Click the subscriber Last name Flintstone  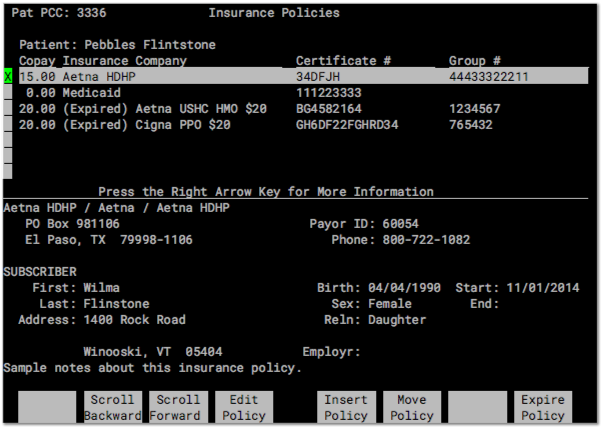pyautogui.click(x=116, y=304)
